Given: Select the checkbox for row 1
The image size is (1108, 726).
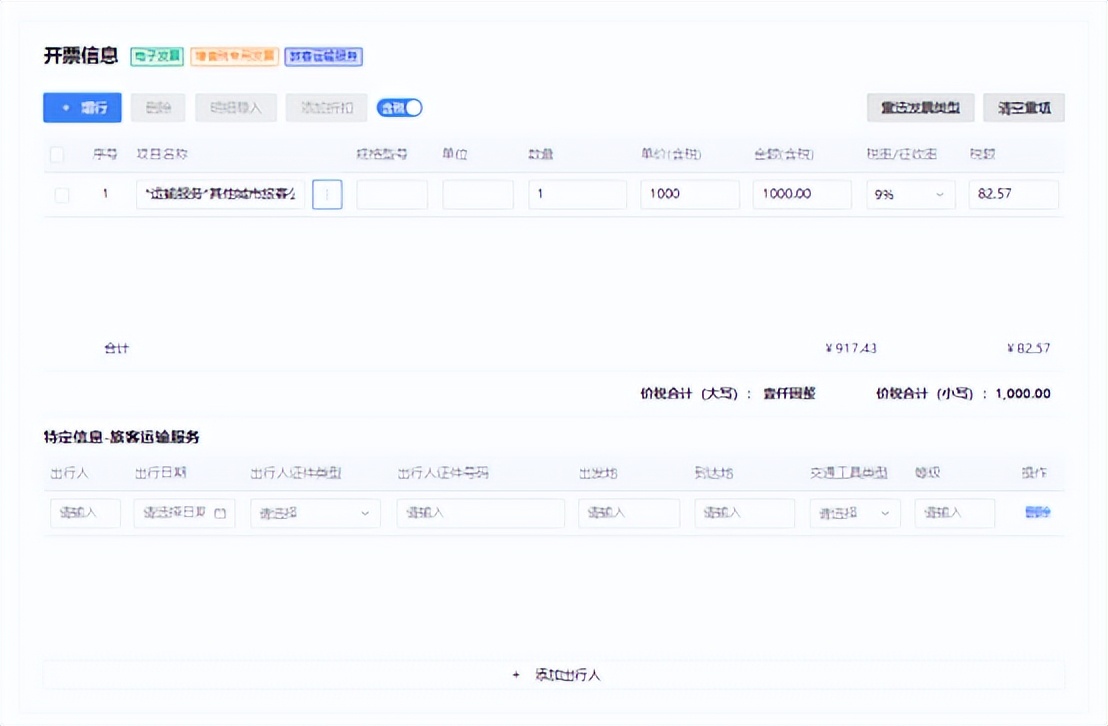Looking at the screenshot, I should pyautogui.click(x=61, y=194).
